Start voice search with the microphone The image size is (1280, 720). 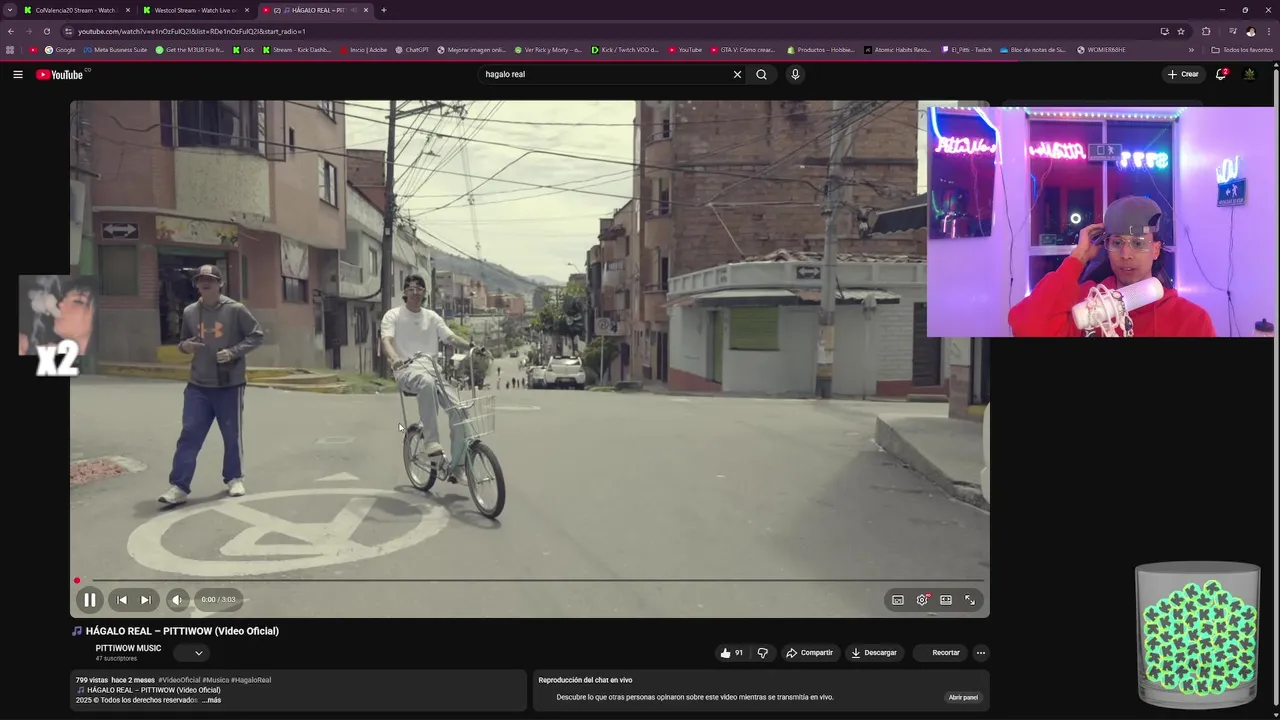795,74
